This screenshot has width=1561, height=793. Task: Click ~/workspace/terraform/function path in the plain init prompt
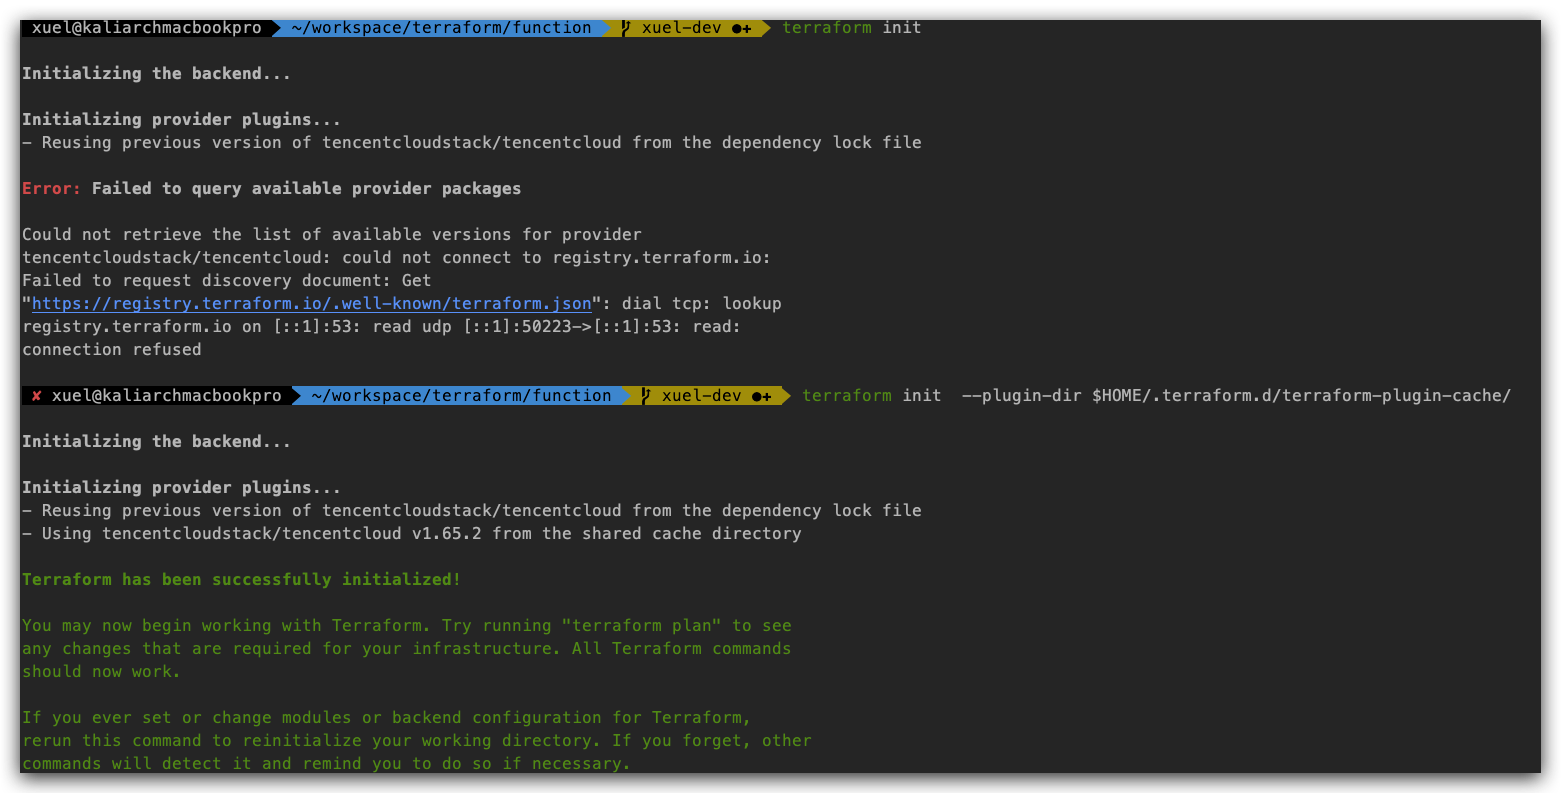click(441, 28)
